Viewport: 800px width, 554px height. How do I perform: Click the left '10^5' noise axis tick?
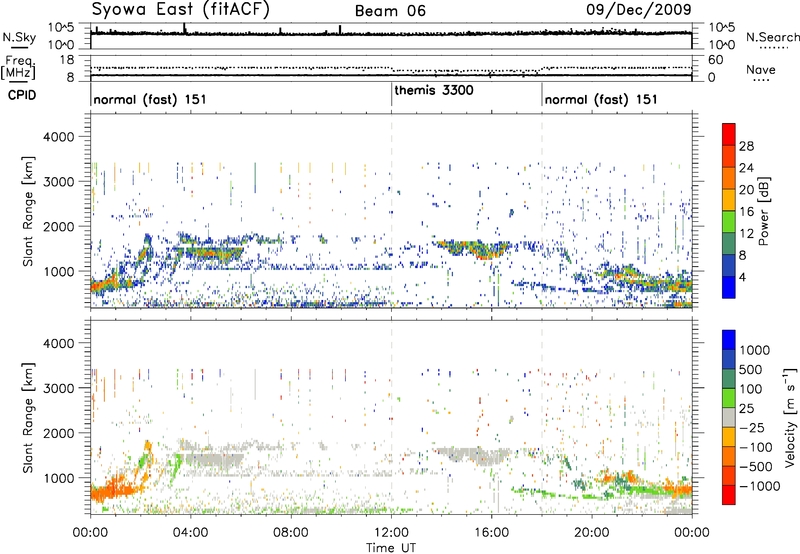pyautogui.click(x=61, y=27)
